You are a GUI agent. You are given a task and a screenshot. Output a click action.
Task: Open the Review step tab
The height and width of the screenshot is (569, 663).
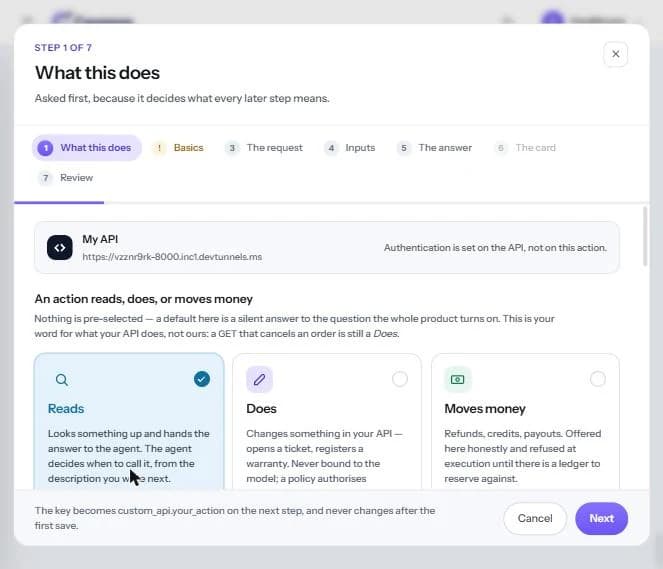66,178
